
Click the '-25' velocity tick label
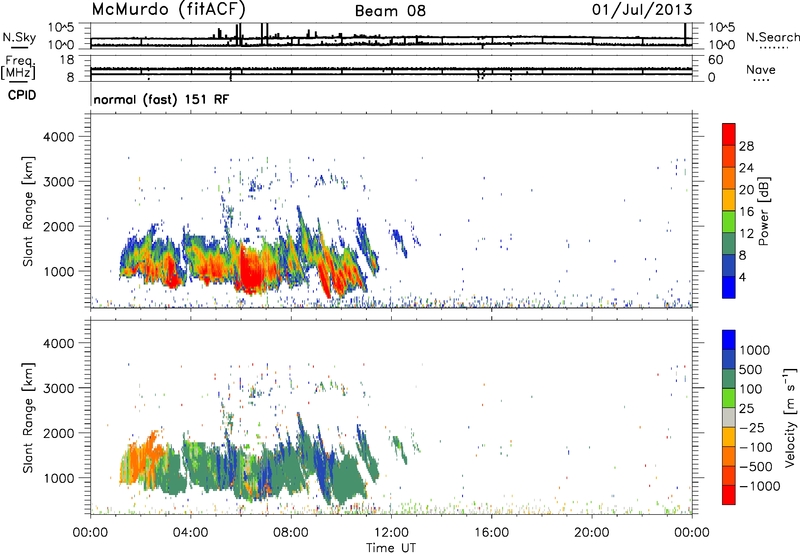click(752, 428)
